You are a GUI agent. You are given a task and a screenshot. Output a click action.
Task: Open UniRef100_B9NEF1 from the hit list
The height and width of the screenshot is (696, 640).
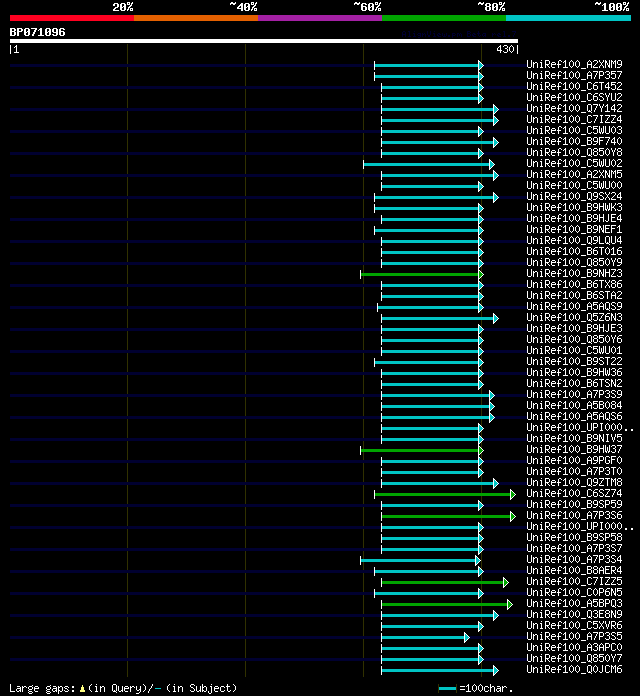tap(574, 229)
